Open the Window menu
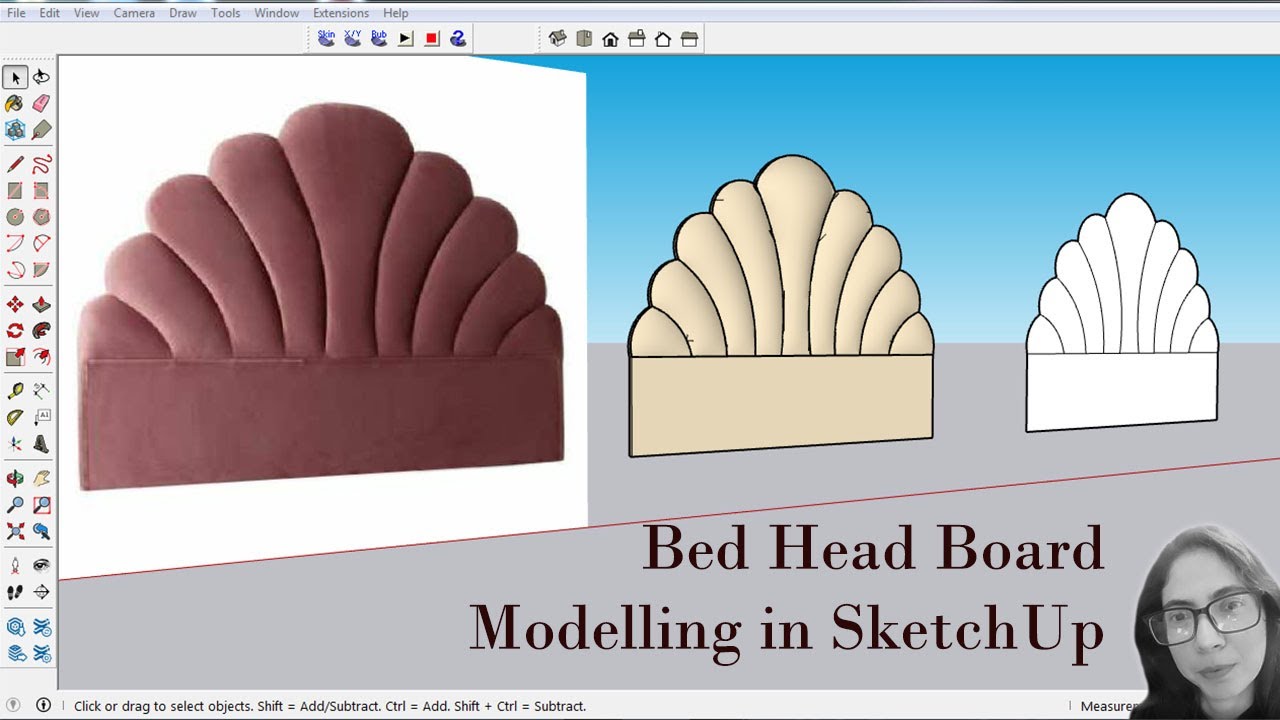Viewport: 1280px width, 720px height. [277, 13]
